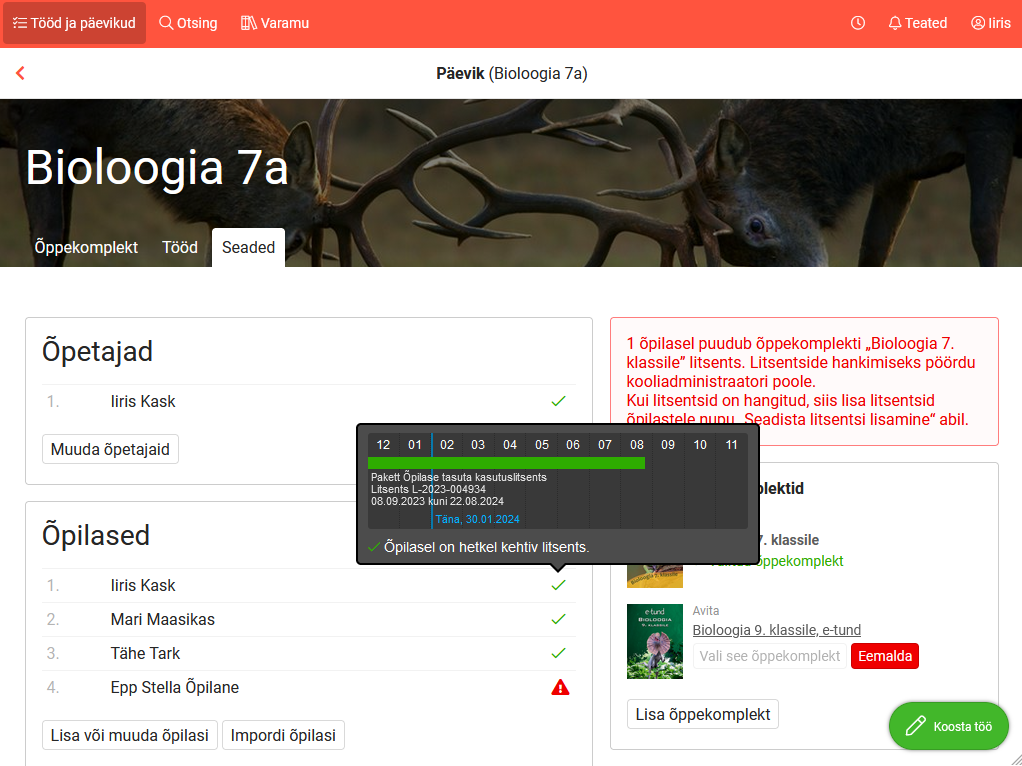This screenshot has height=766, width=1022.
Task: Go to Tööd ja päevikud
Action: coord(74,23)
